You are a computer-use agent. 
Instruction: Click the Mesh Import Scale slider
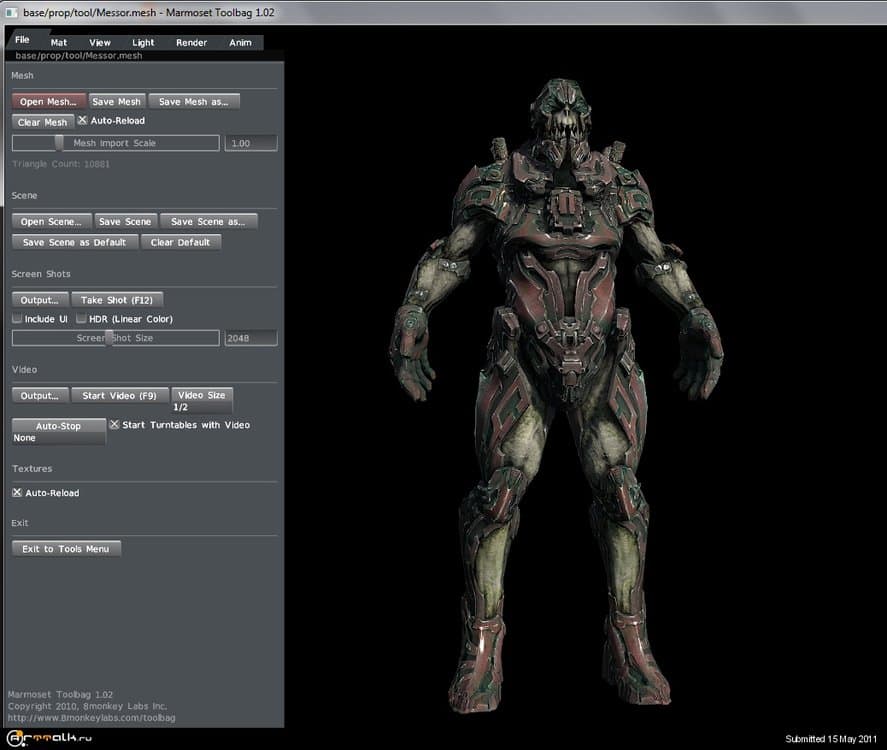click(115, 143)
